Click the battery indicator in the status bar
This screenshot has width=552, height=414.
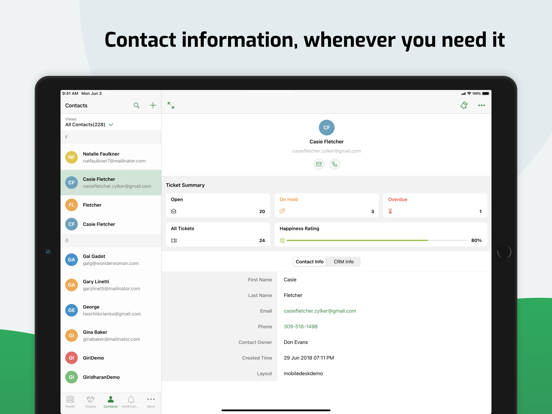pos(486,94)
